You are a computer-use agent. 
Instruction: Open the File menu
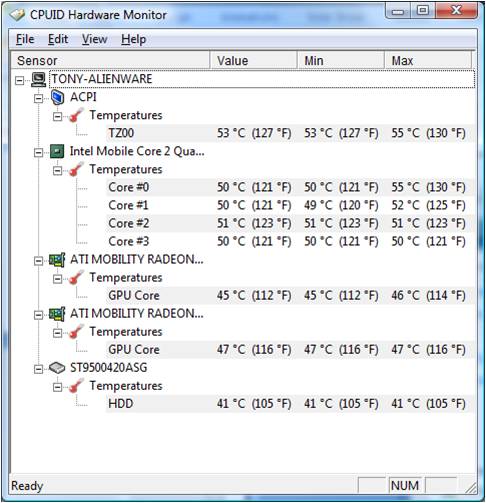tap(25, 39)
